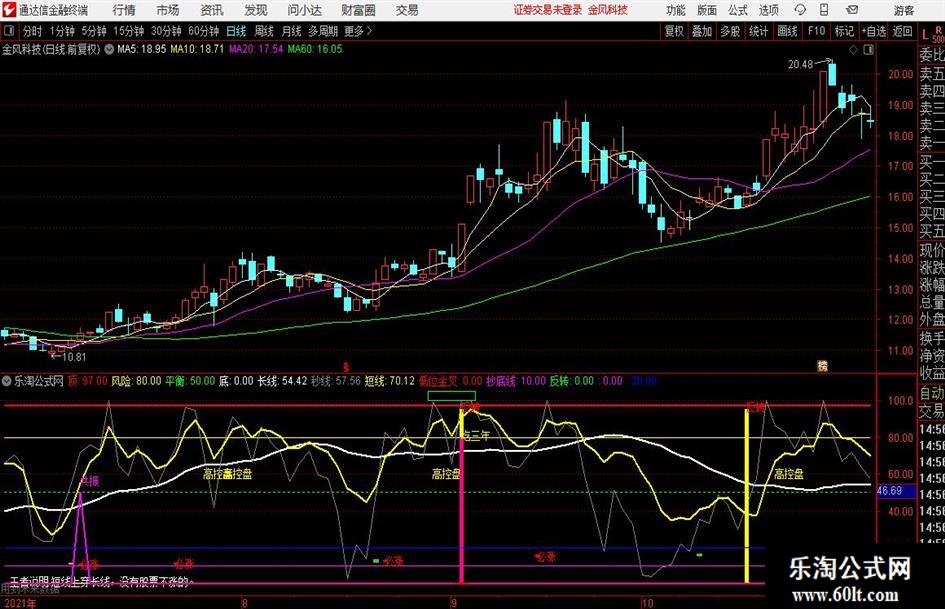945x609 pixels.
Task: Click the red L icon at top right
Action: click(x=925, y=35)
